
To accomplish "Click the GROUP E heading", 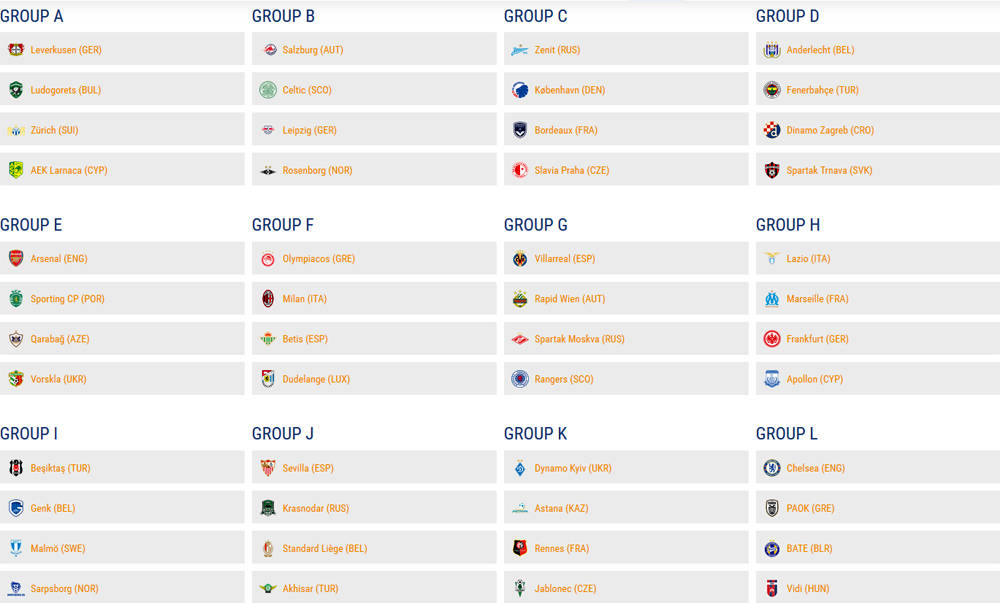I will coord(31,225).
